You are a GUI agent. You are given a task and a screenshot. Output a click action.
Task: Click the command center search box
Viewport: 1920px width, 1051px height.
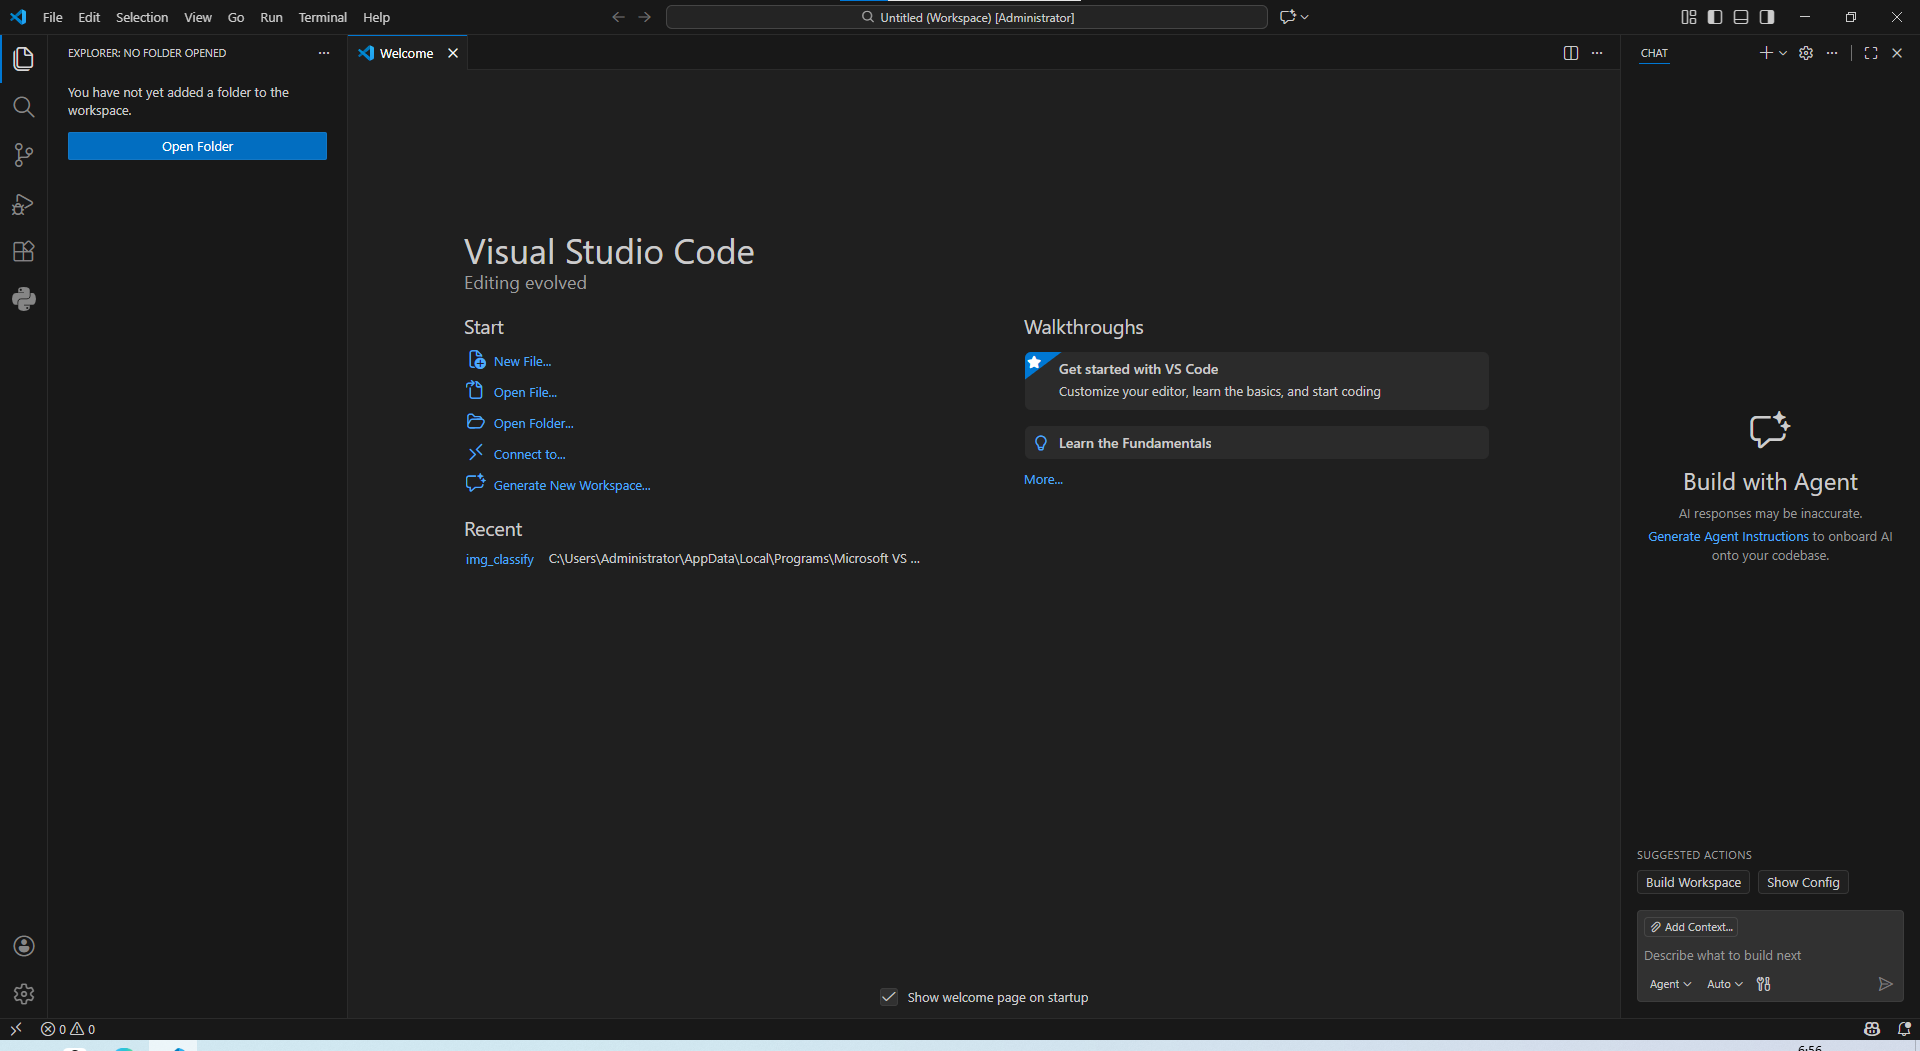[x=967, y=17]
